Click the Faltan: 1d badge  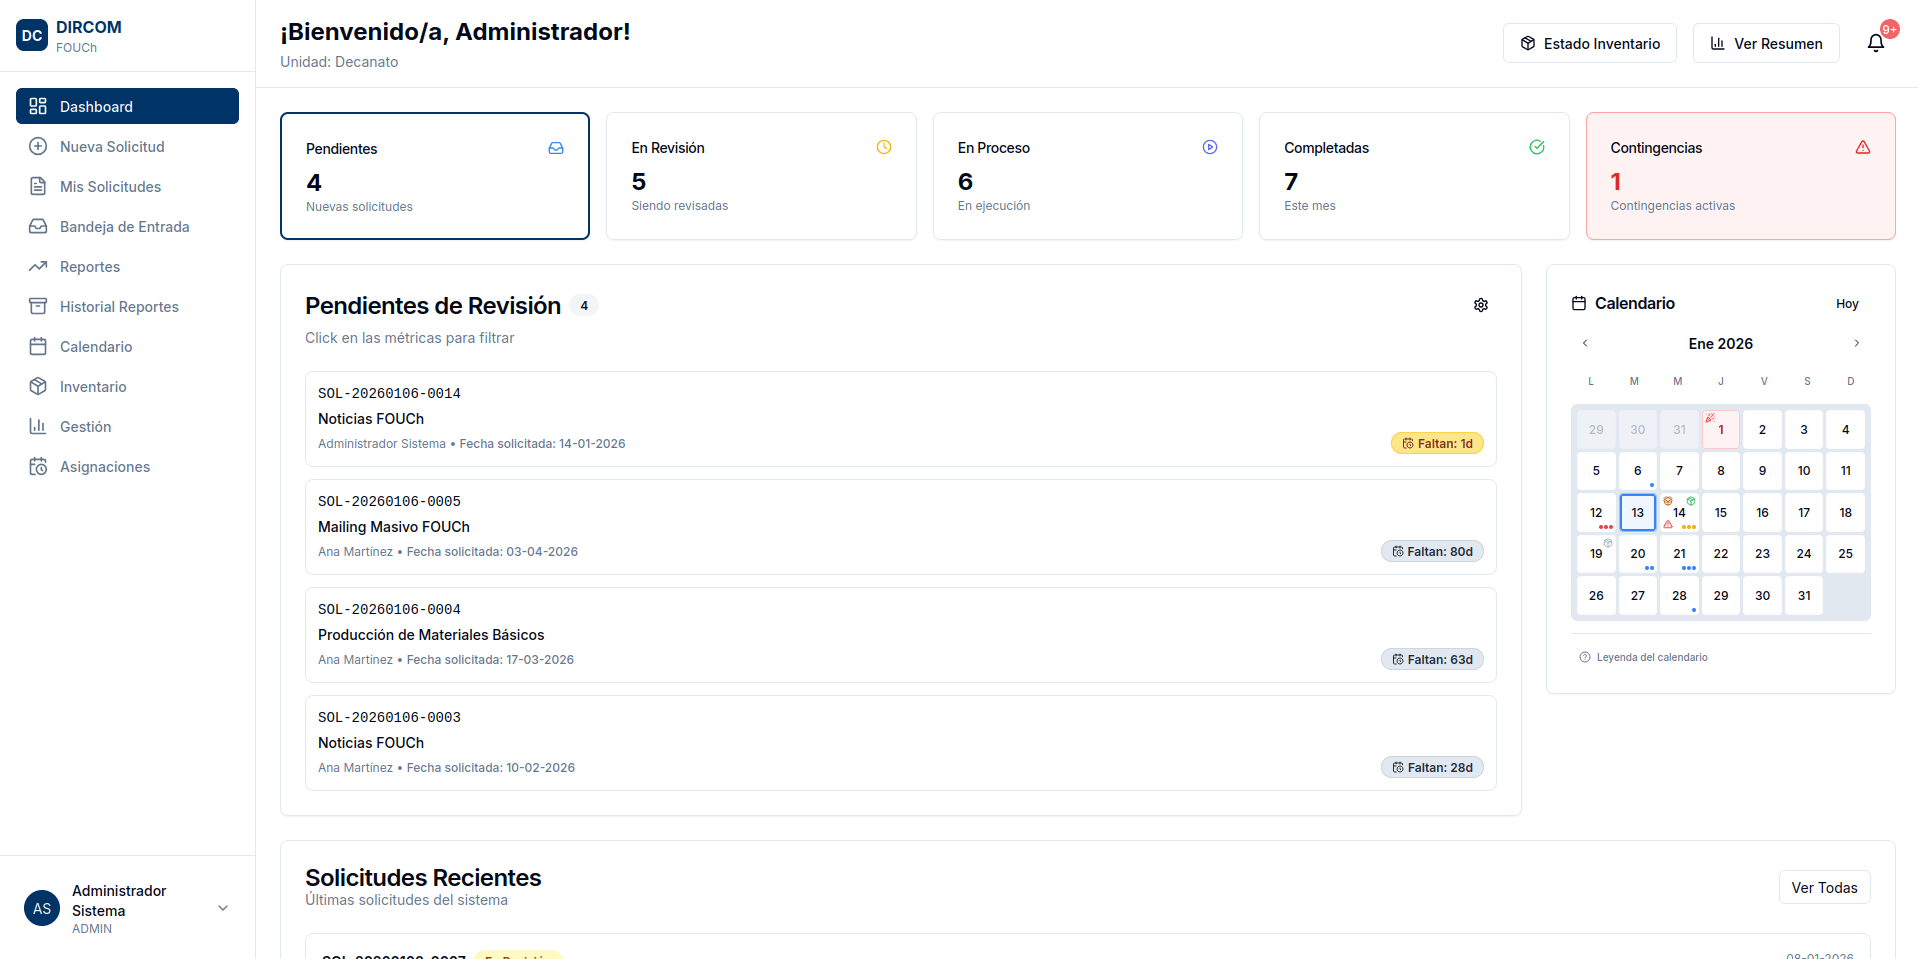point(1437,443)
